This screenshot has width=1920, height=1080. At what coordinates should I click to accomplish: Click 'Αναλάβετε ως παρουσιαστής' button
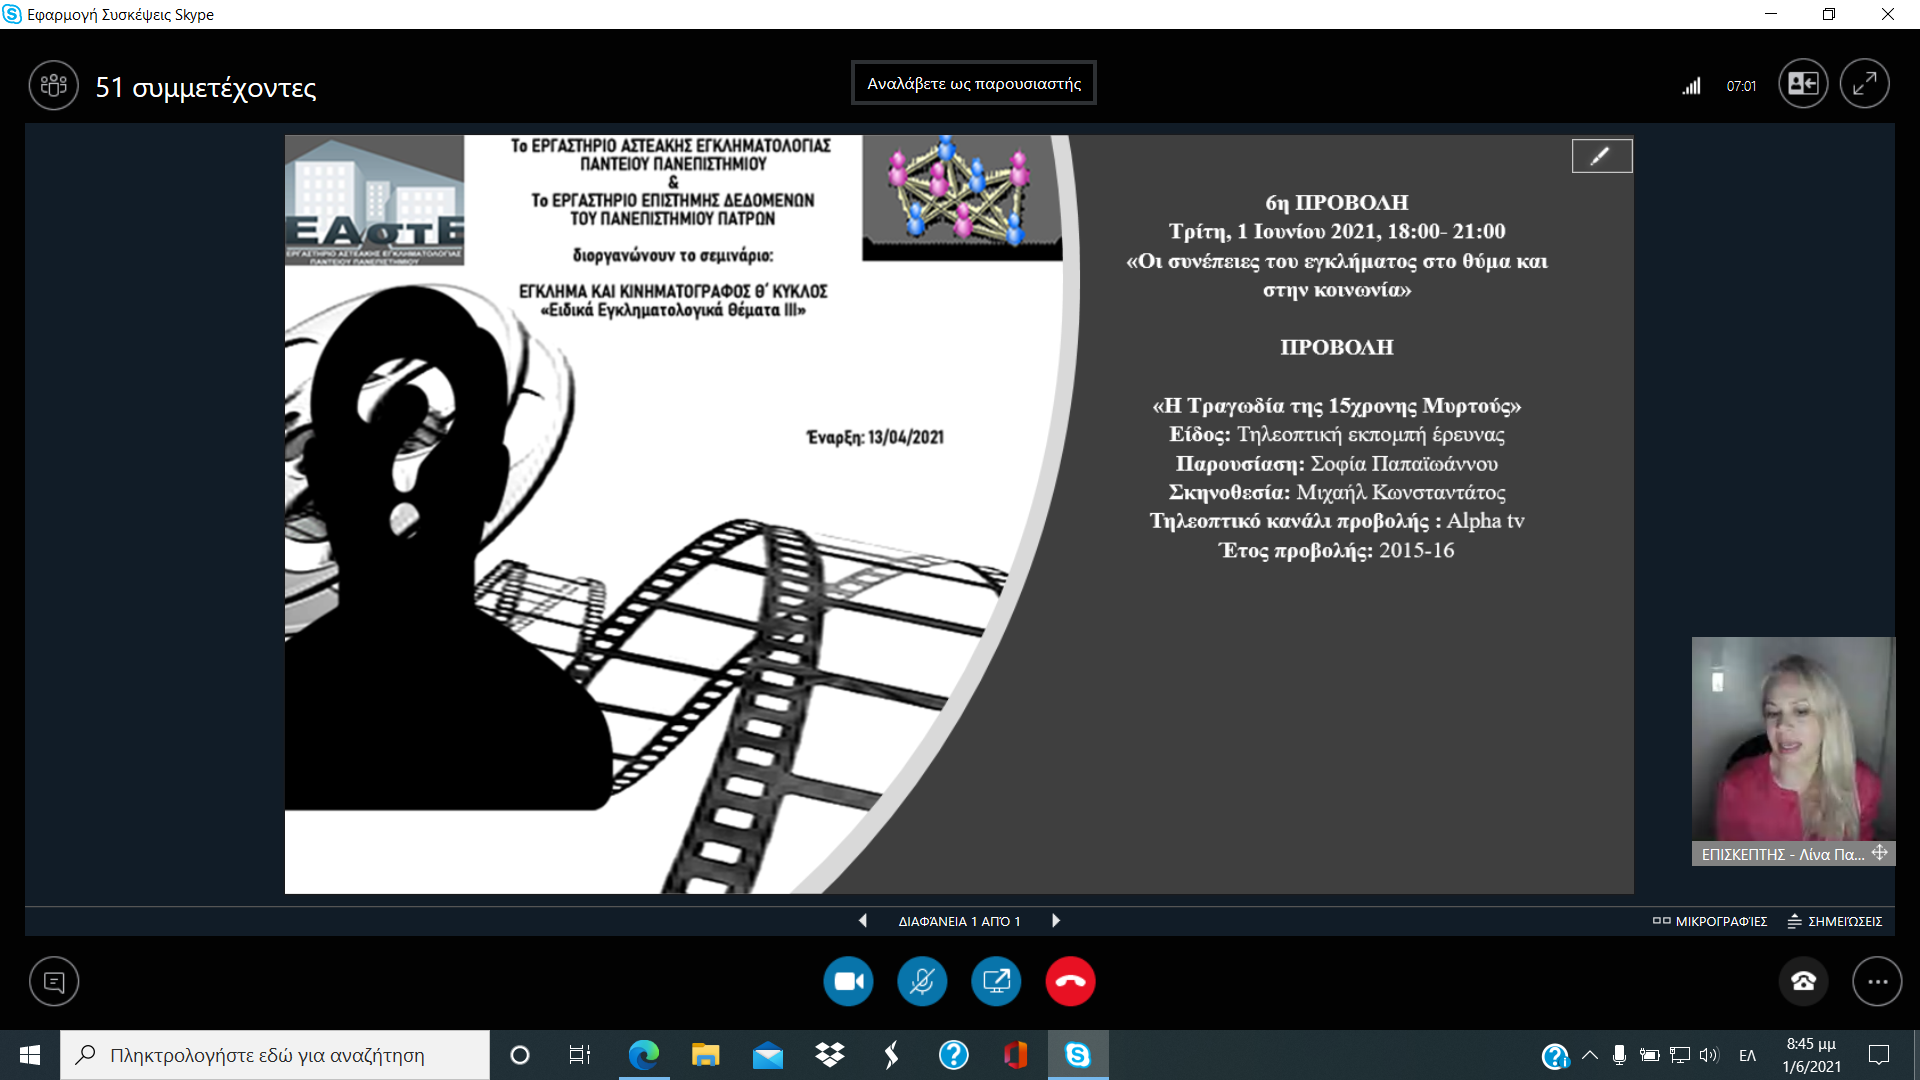(973, 83)
